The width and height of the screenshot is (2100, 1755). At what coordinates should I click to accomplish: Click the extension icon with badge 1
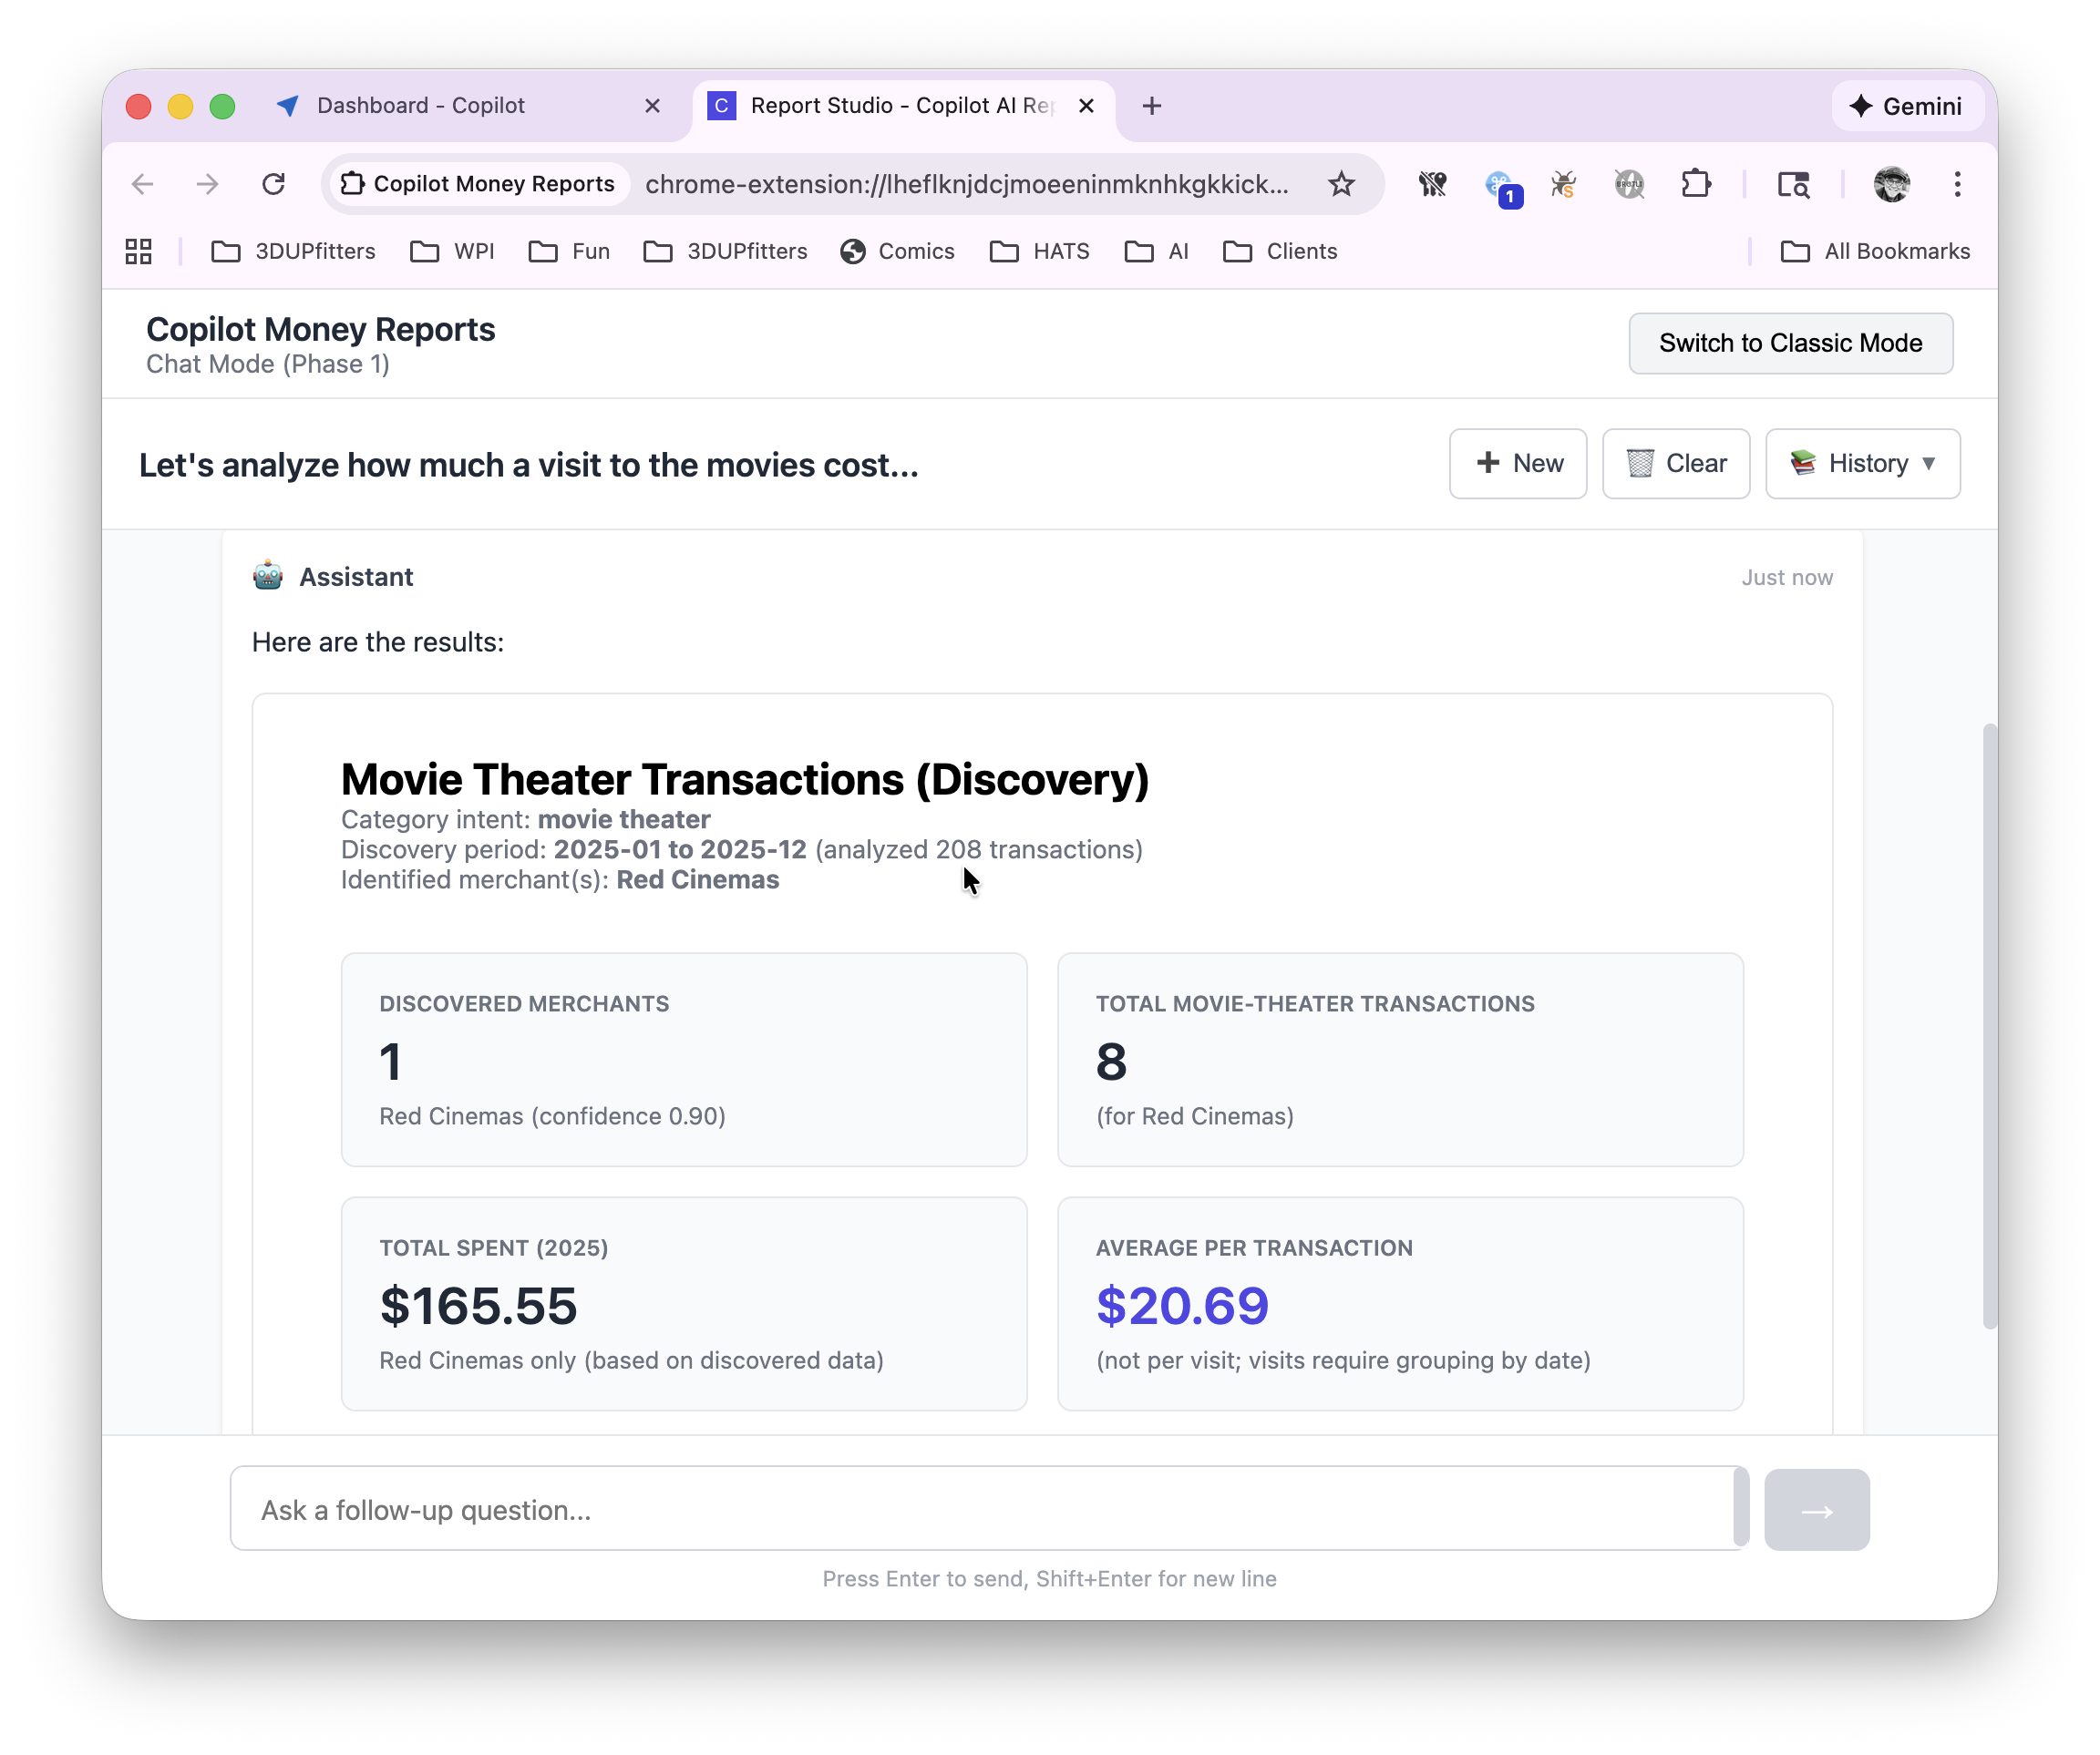[x=1500, y=186]
